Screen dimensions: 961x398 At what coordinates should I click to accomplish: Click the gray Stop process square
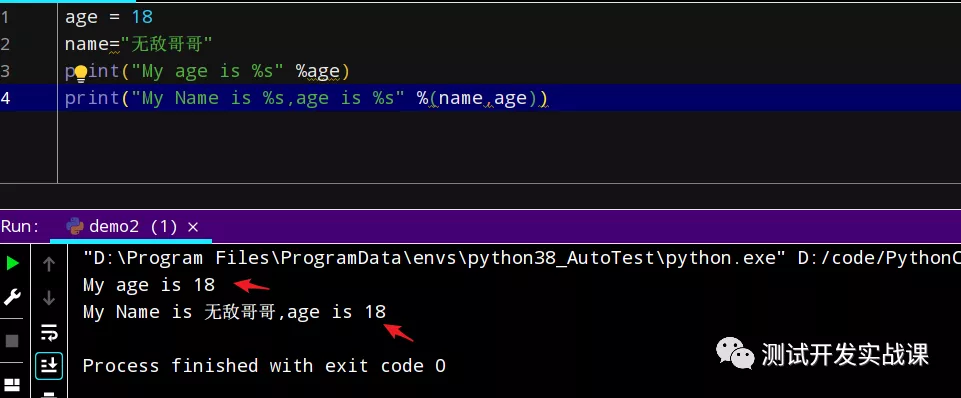[x=12, y=340]
